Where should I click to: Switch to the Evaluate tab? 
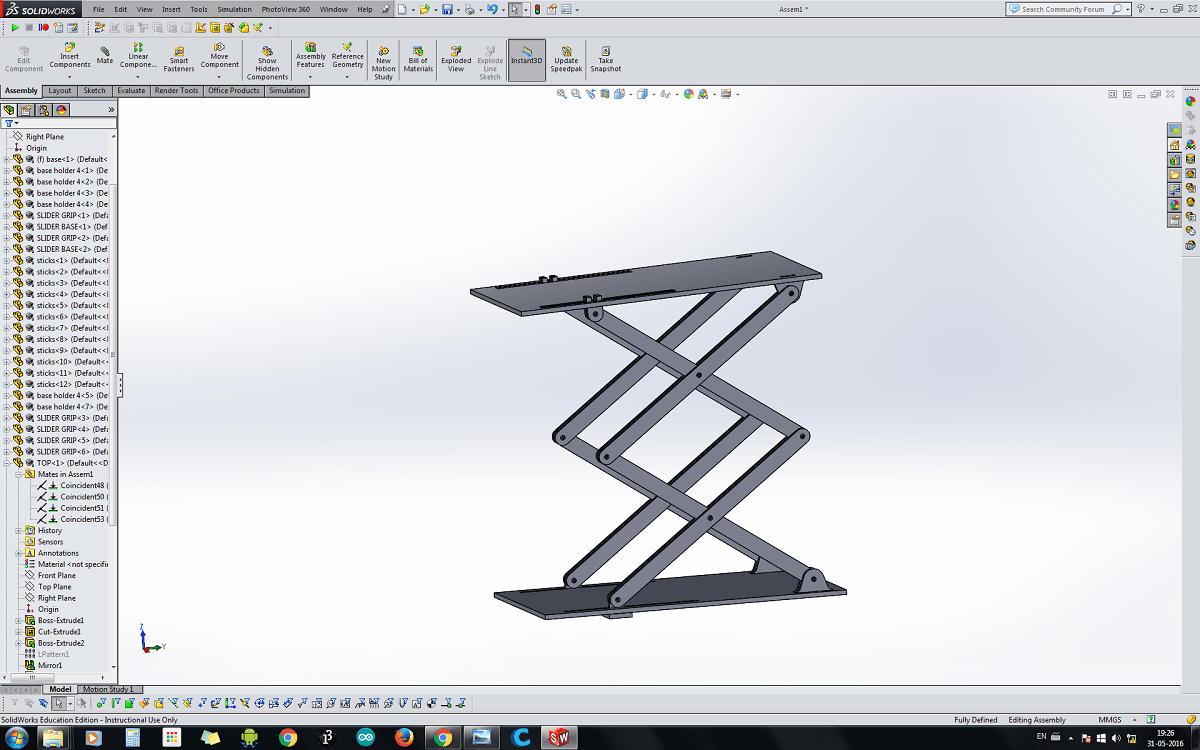(x=131, y=90)
